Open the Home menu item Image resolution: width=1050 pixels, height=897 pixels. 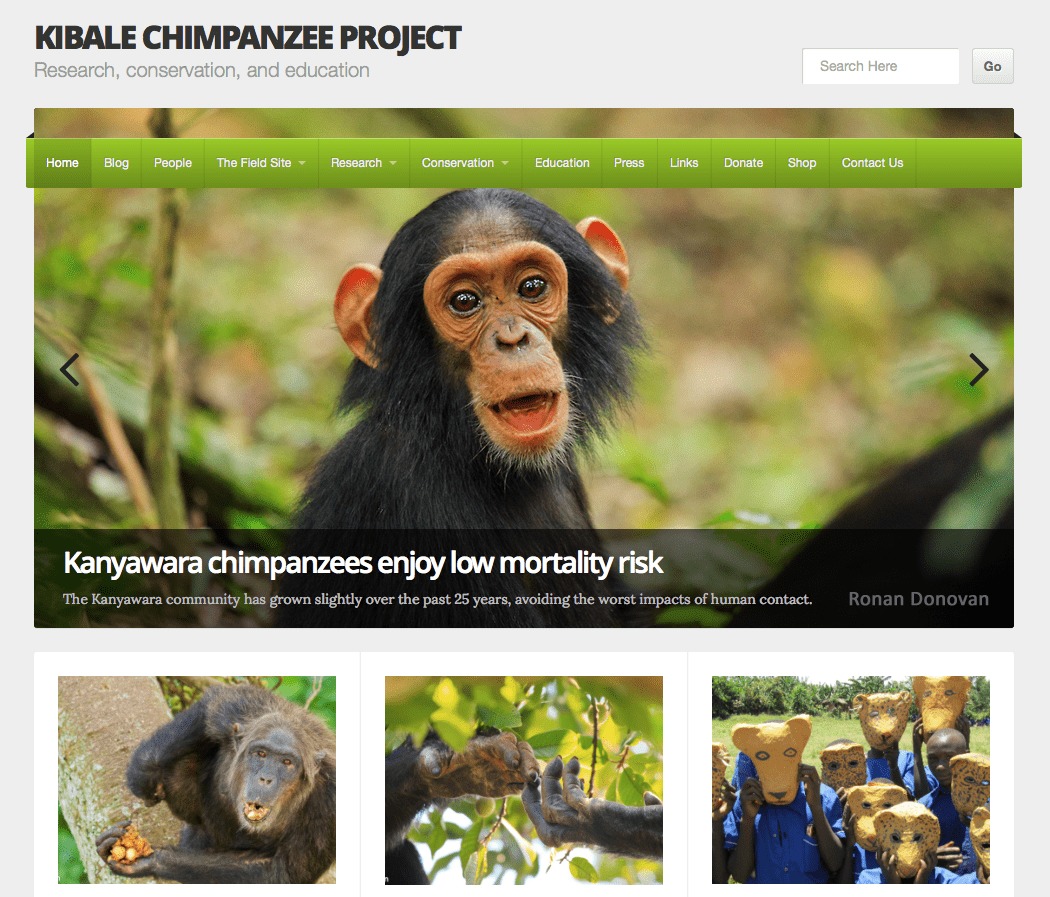click(62, 163)
